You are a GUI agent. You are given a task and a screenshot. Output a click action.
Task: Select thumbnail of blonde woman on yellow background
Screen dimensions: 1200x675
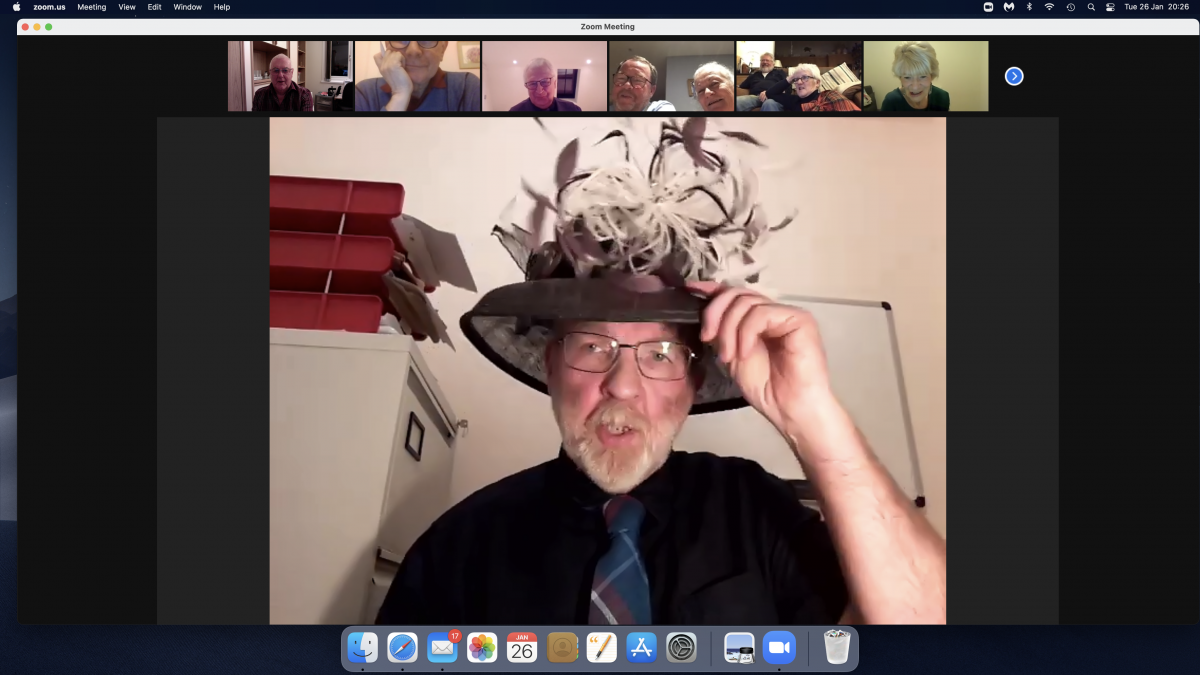926,76
